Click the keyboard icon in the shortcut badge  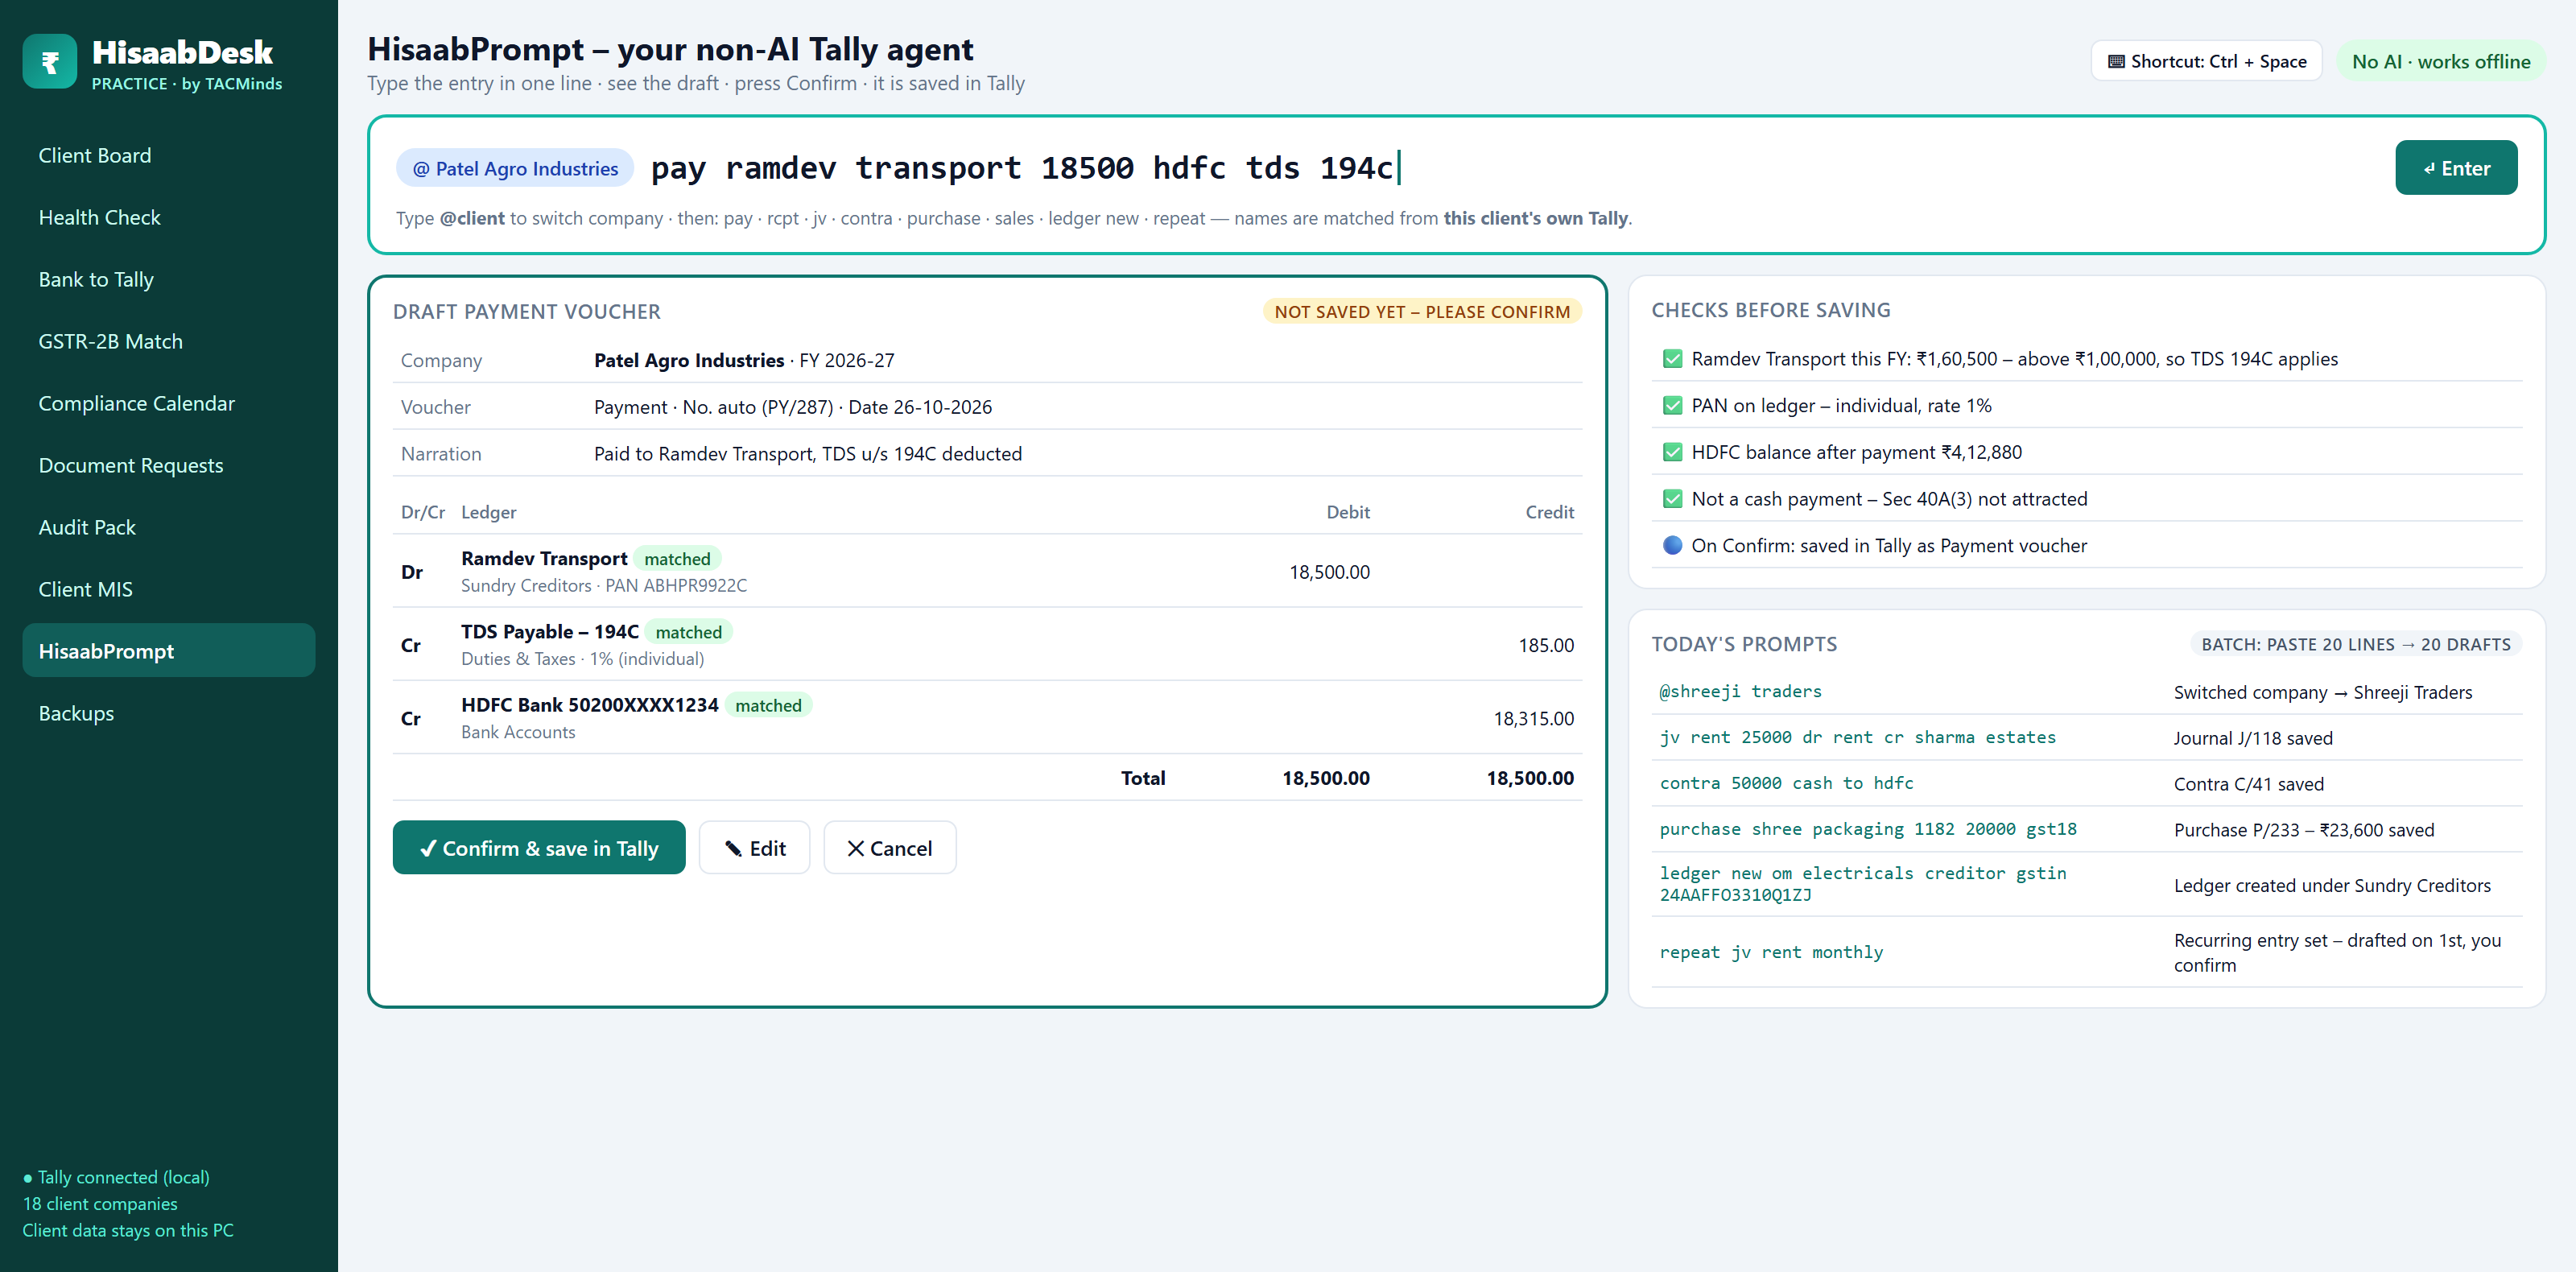[2116, 61]
